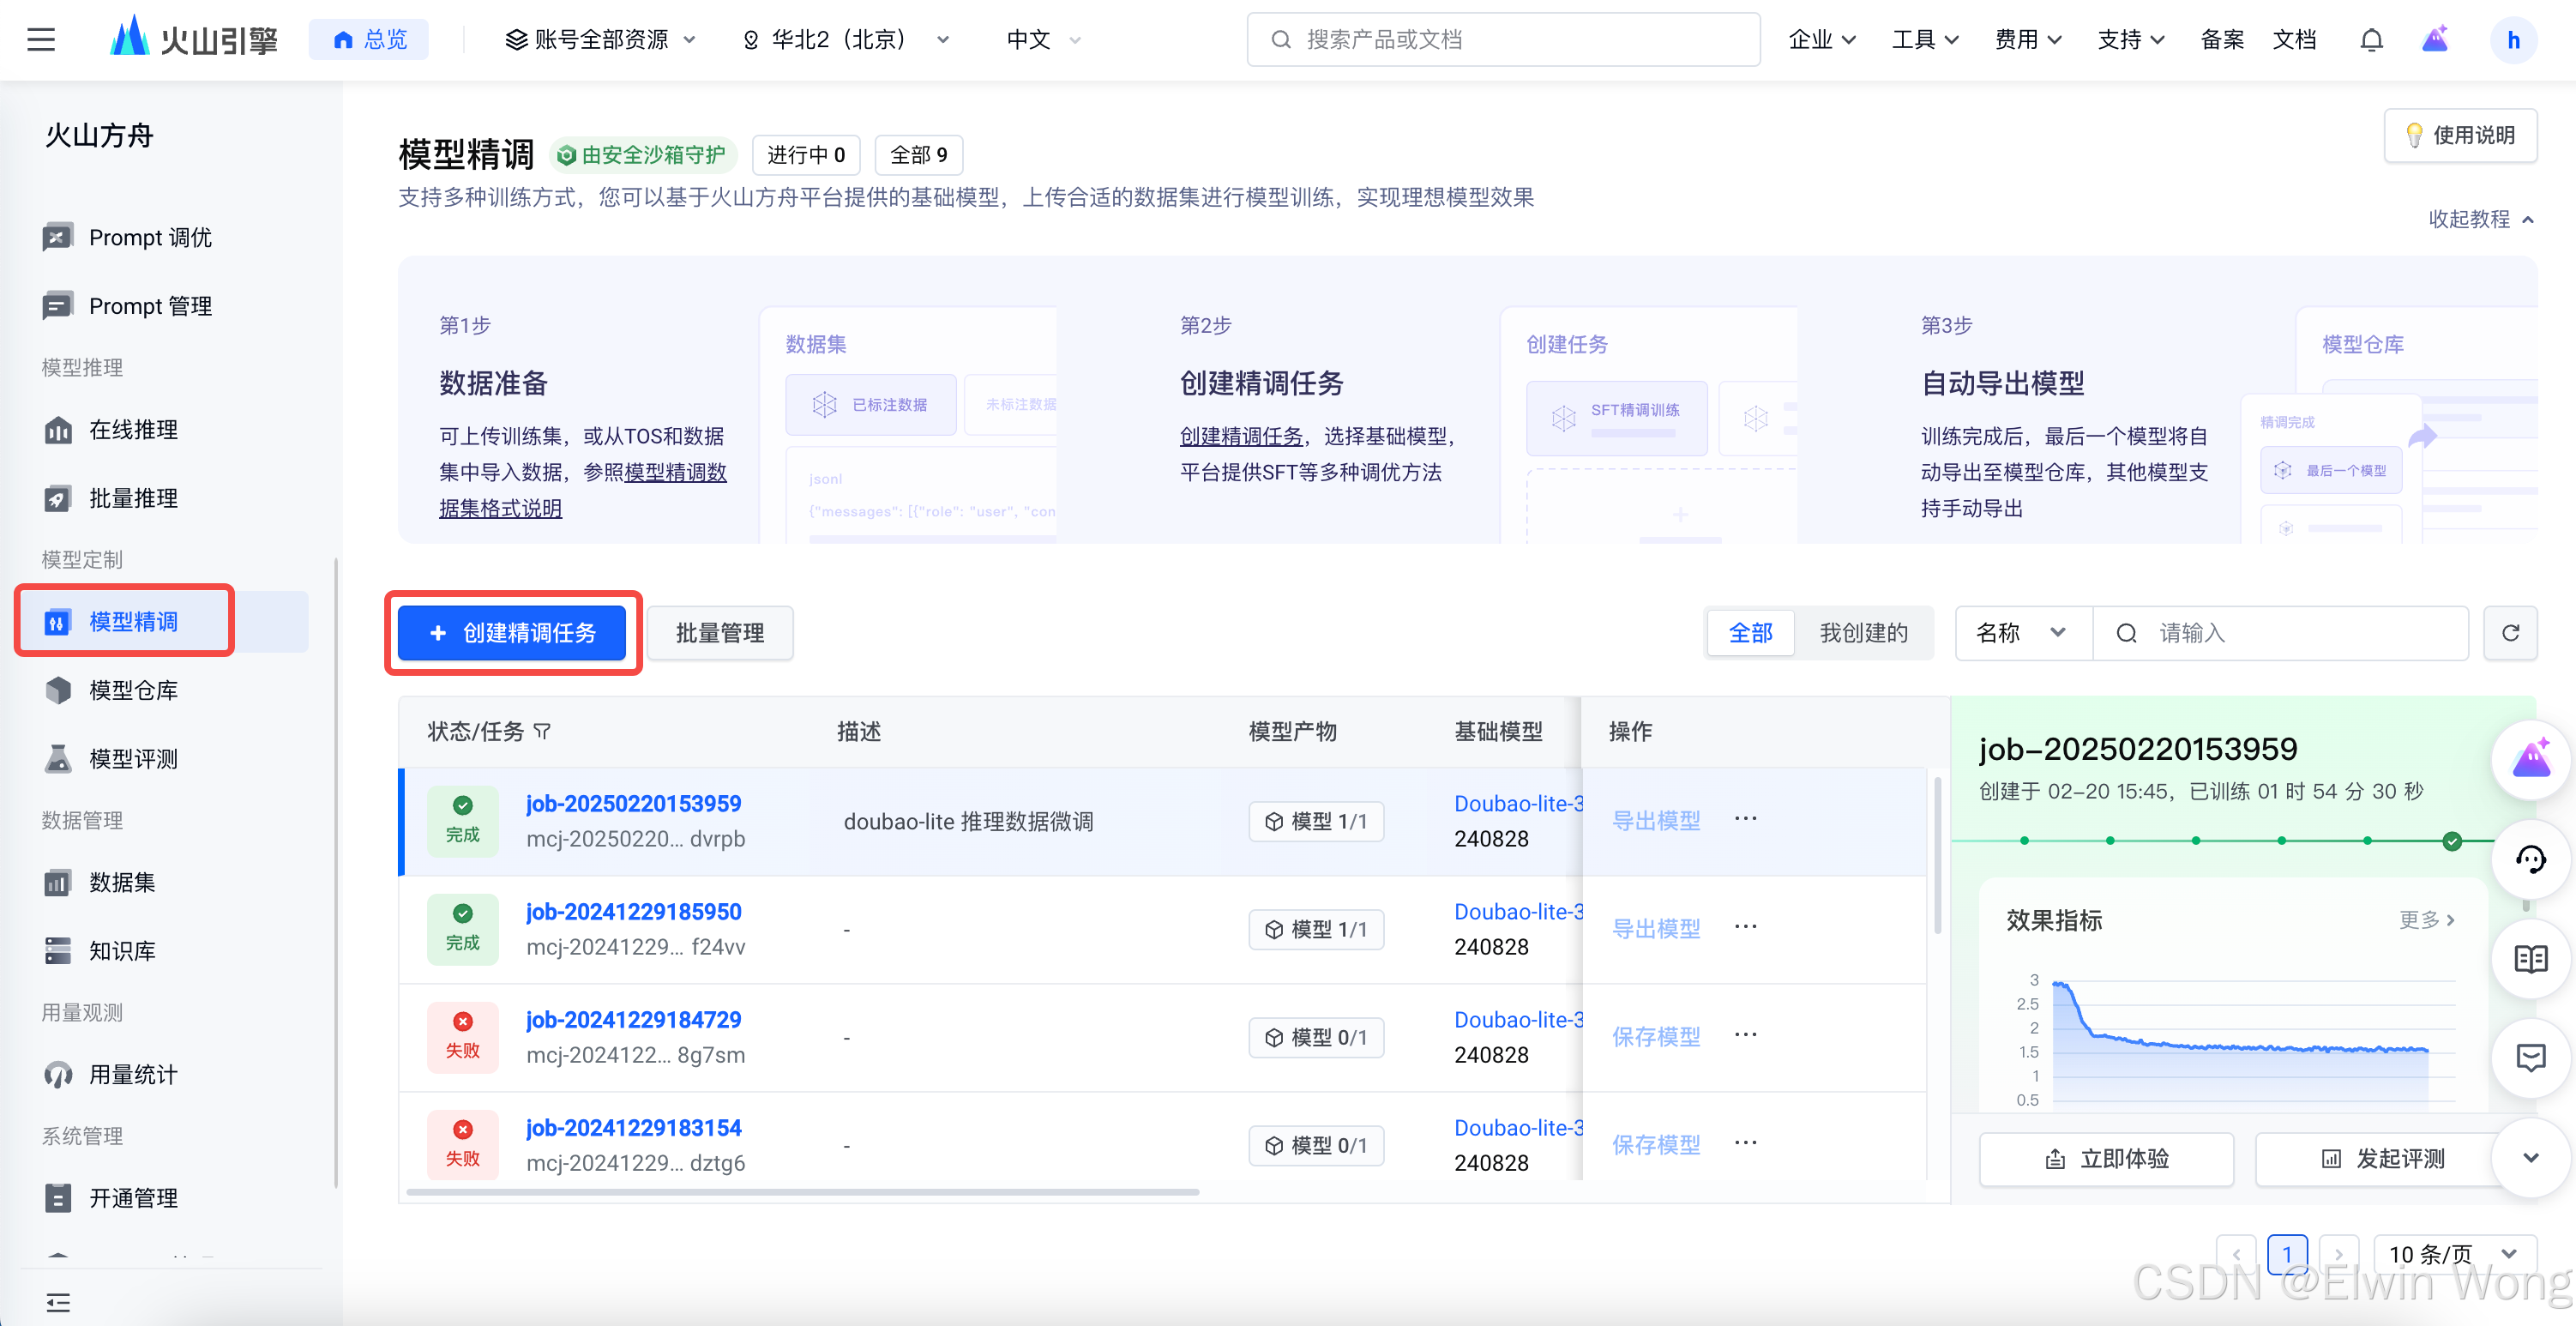This screenshot has width=2576, height=1326.
Task: Open job-20241229185950 link
Action: click(x=633, y=912)
